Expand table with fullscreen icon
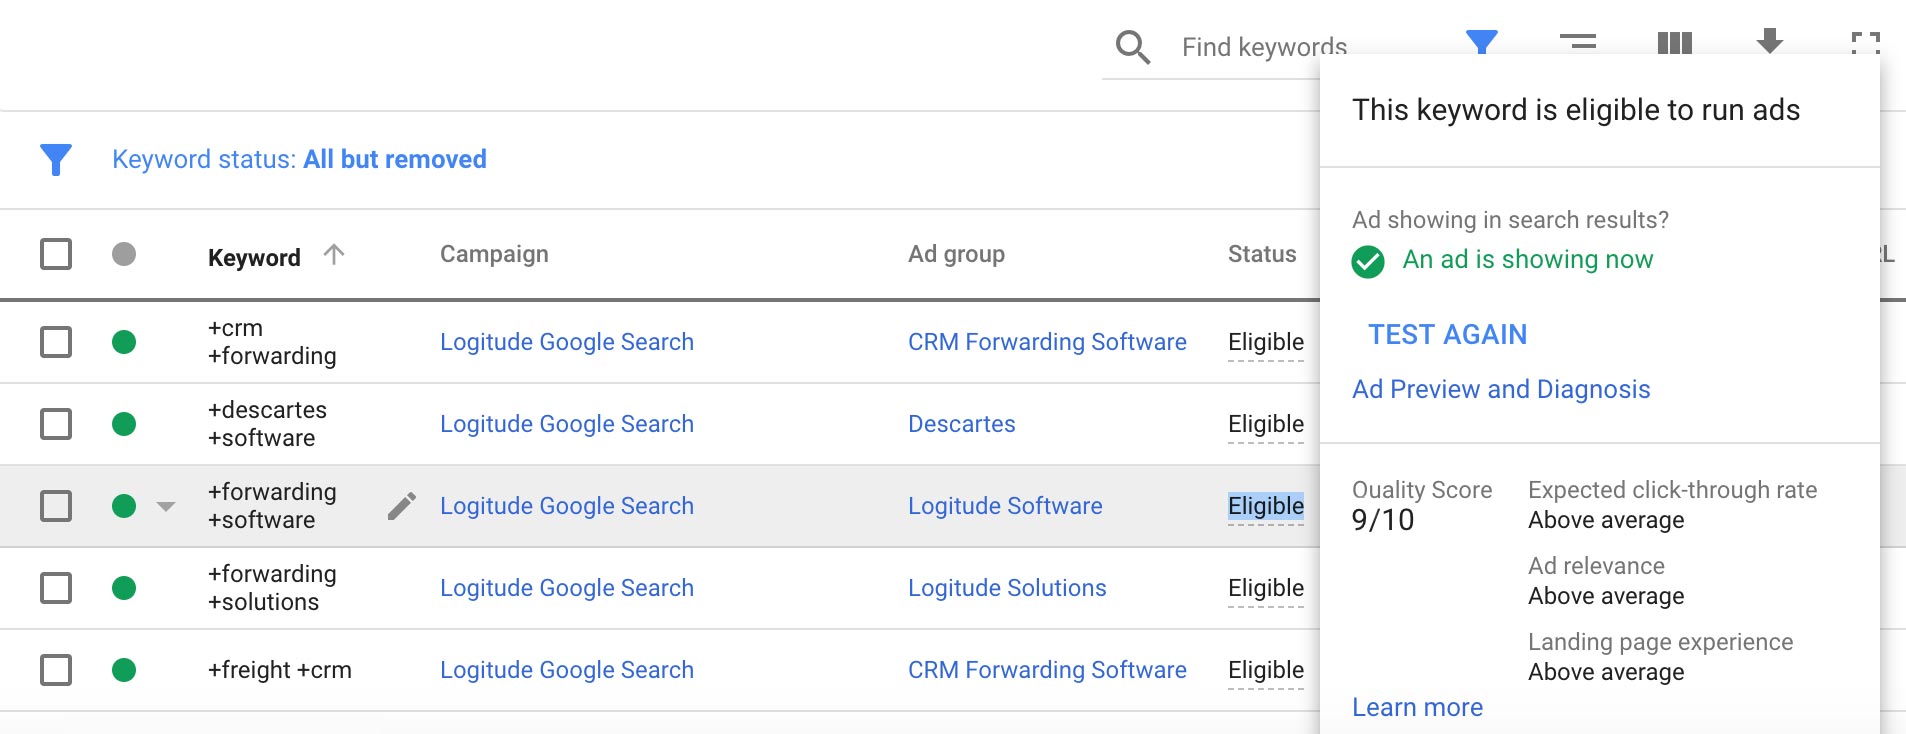This screenshot has width=1906, height=734. pos(1866,42)
